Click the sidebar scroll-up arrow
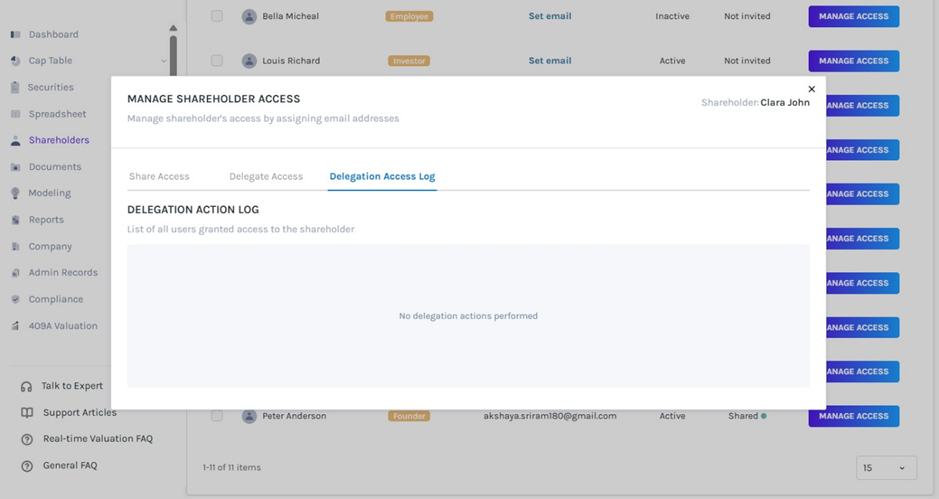This screenshot has width=939, height=499. 173,28
